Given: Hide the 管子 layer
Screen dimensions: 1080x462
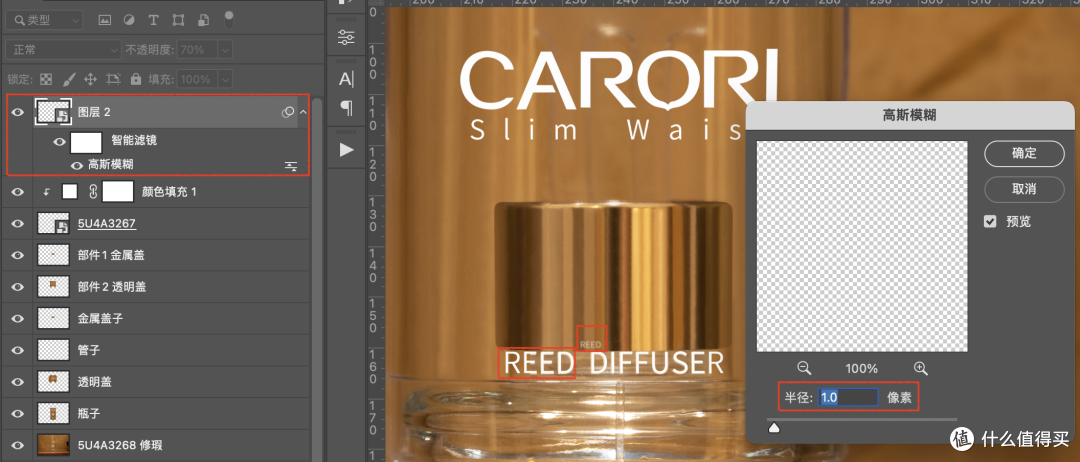Looking at the screenshot, I should tap(17, 350).
